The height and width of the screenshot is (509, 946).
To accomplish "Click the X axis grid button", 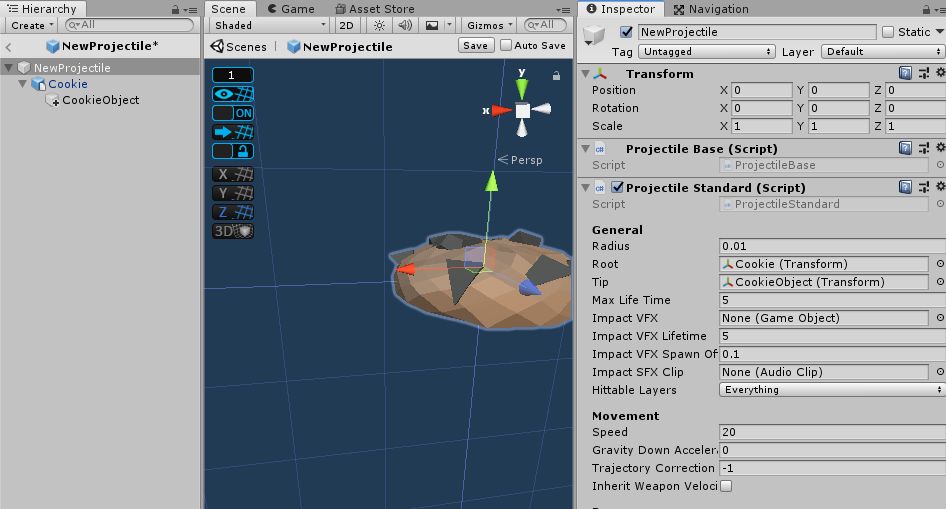I will pos(233,174).
